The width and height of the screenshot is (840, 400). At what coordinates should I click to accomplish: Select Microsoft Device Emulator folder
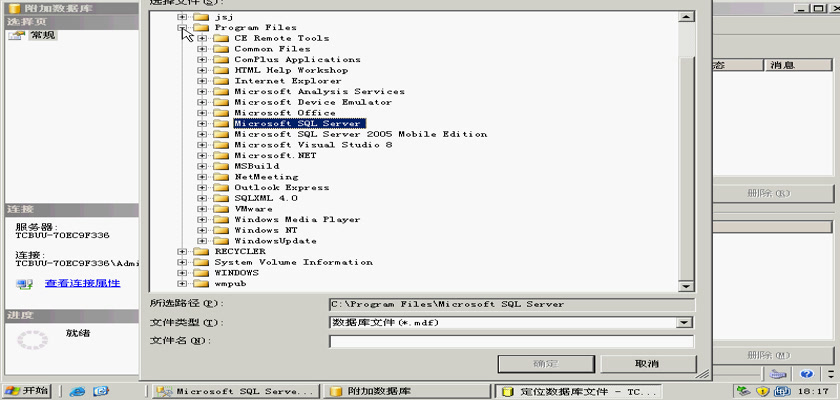[313, 102]
